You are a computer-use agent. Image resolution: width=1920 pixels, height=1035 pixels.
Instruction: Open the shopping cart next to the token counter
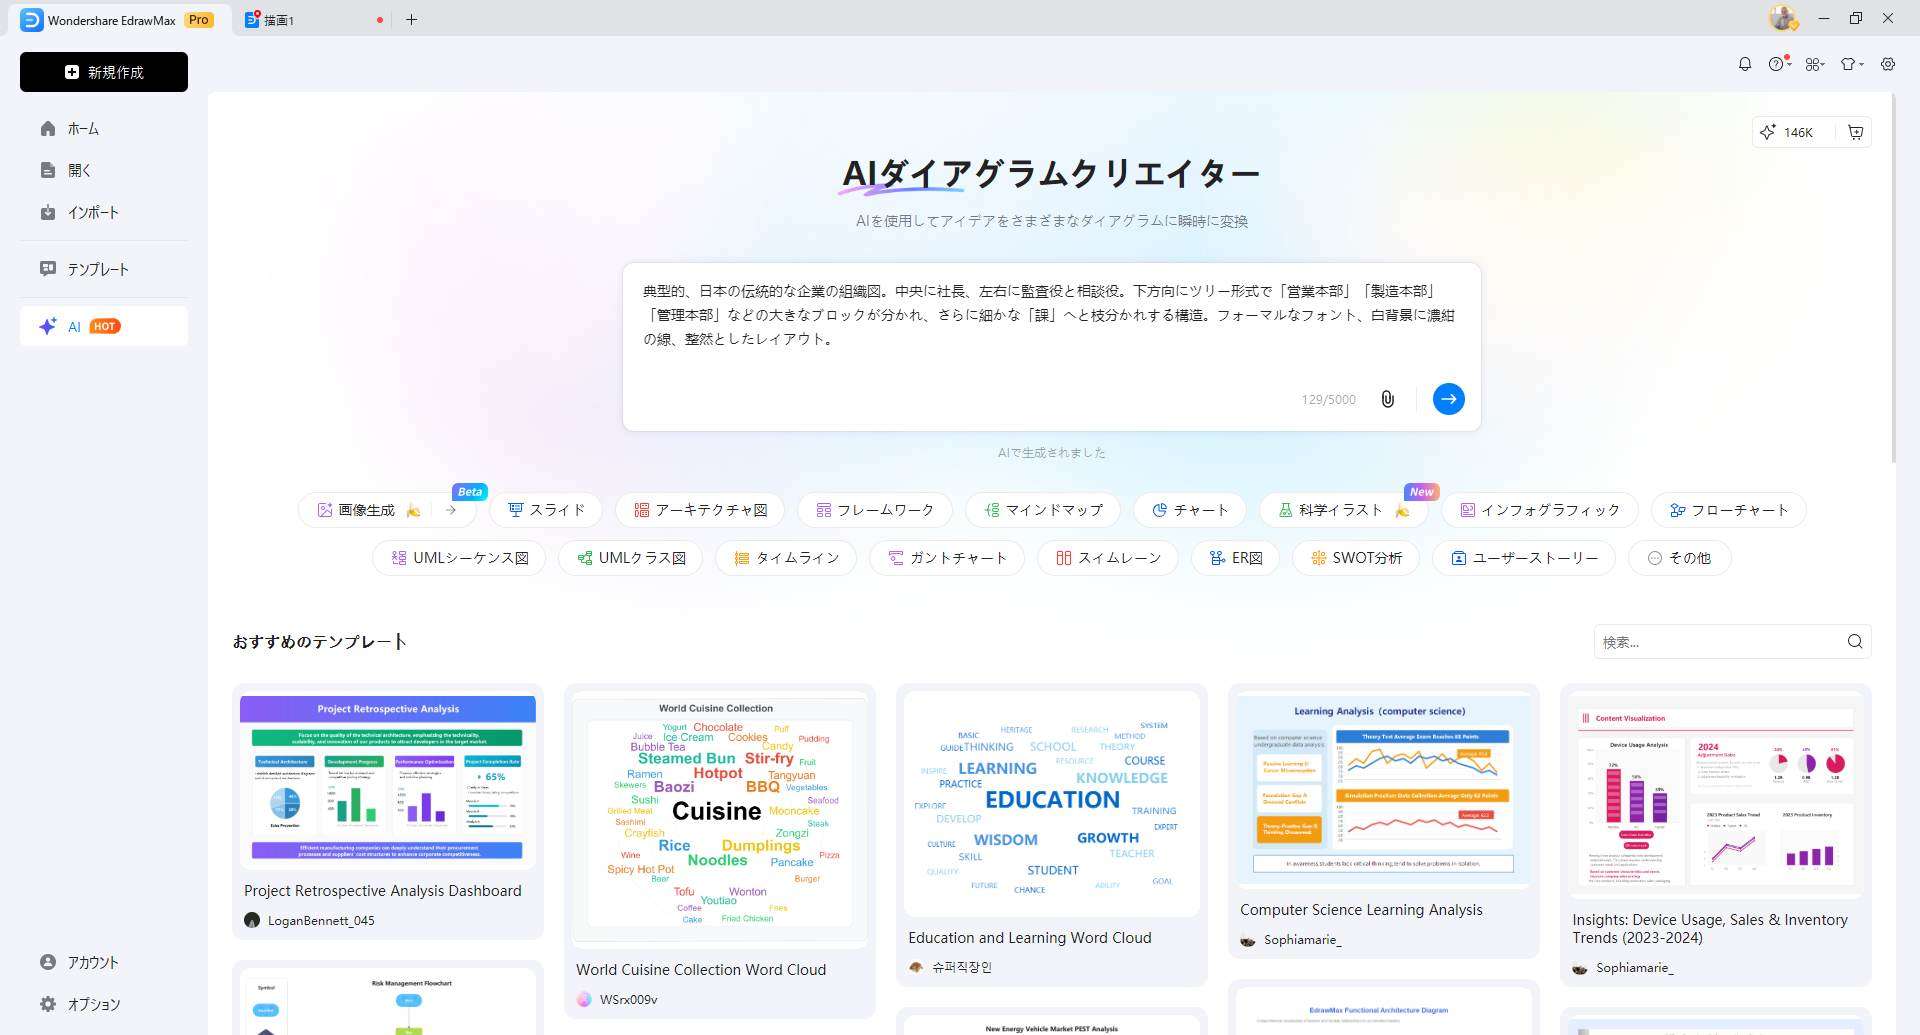pyautogui.click(x=1855, y=131)
